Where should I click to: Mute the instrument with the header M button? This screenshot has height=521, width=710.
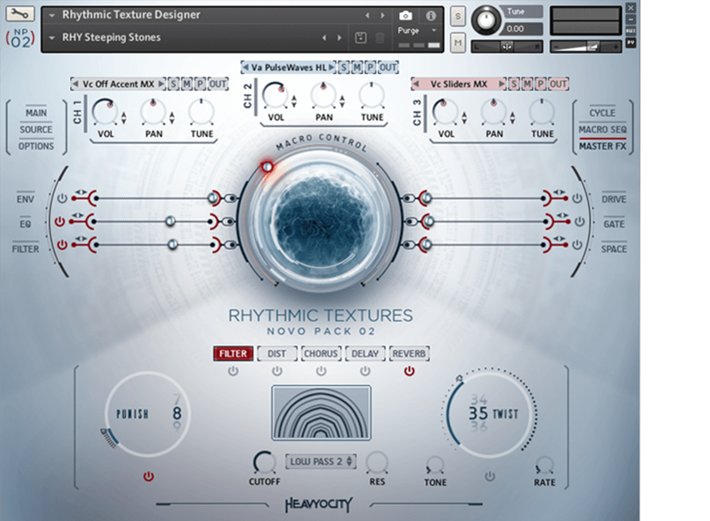(457, 43)
